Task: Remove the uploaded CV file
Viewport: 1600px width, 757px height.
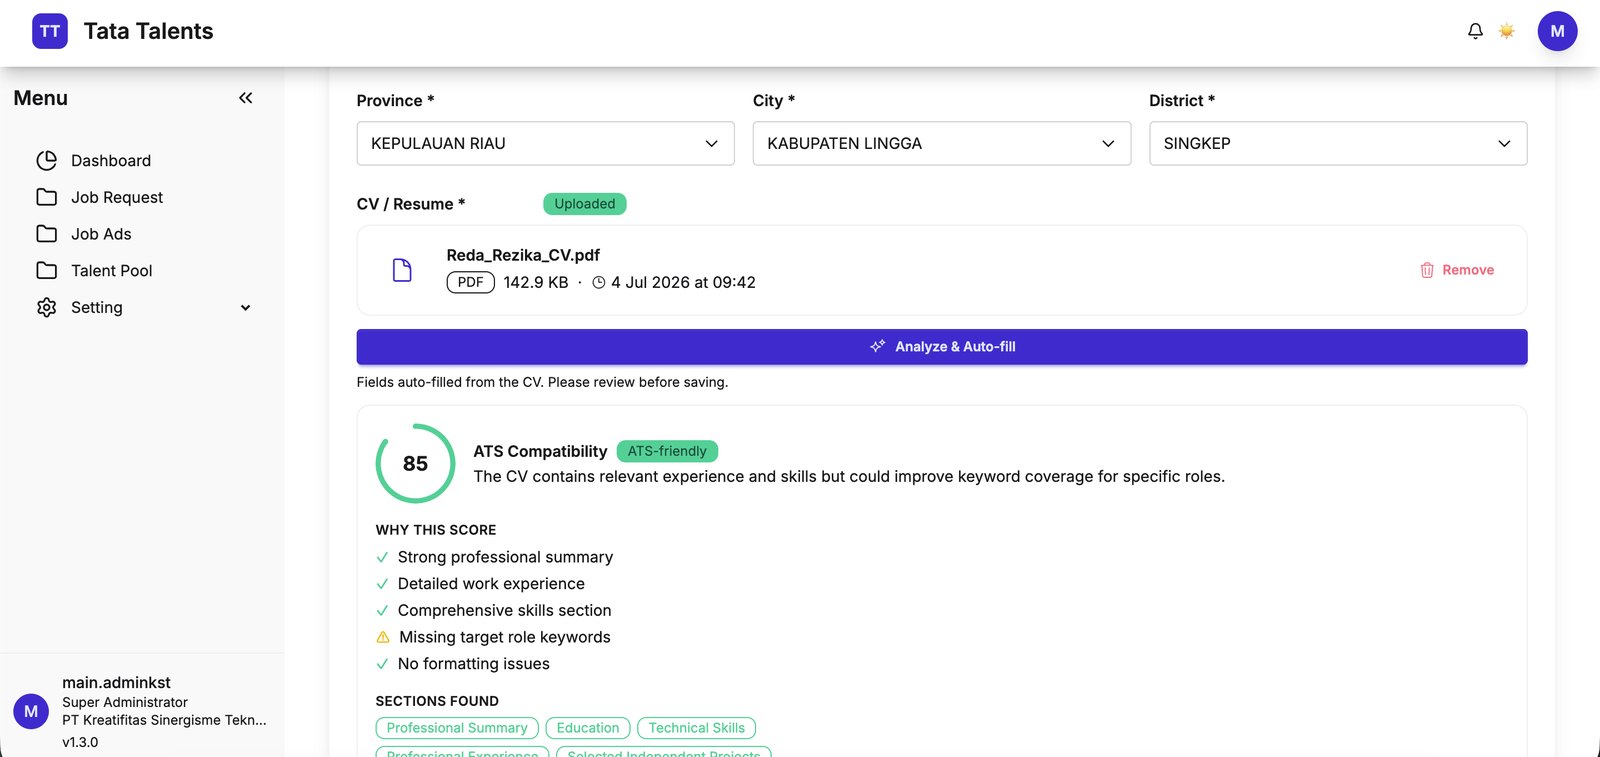Action: coord(1457,270)
